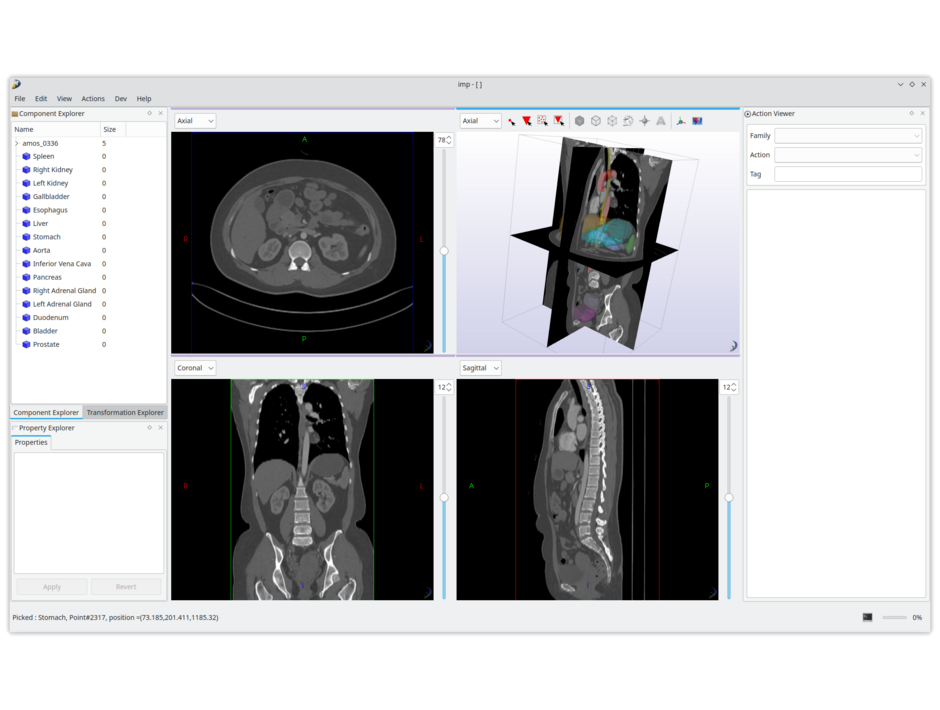Toggle the glyph crosshair icon in 3D toolbar
This screenshot has height=710, width=940.
coord(644,121)
